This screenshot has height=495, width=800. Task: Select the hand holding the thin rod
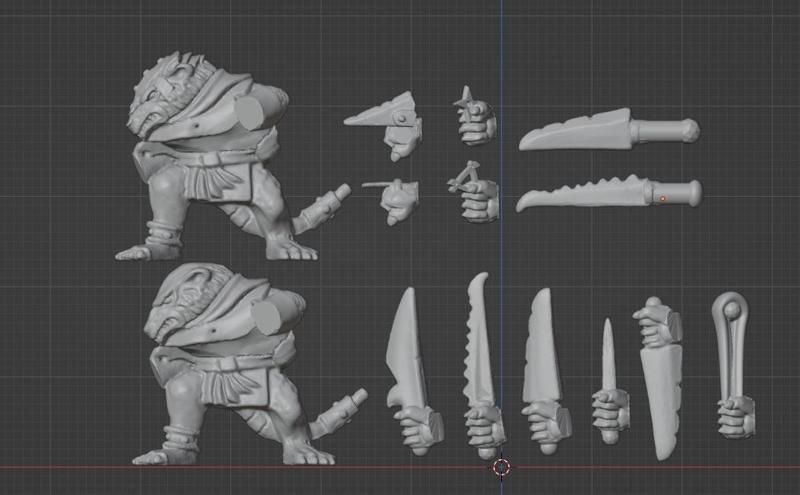point(392,201)
